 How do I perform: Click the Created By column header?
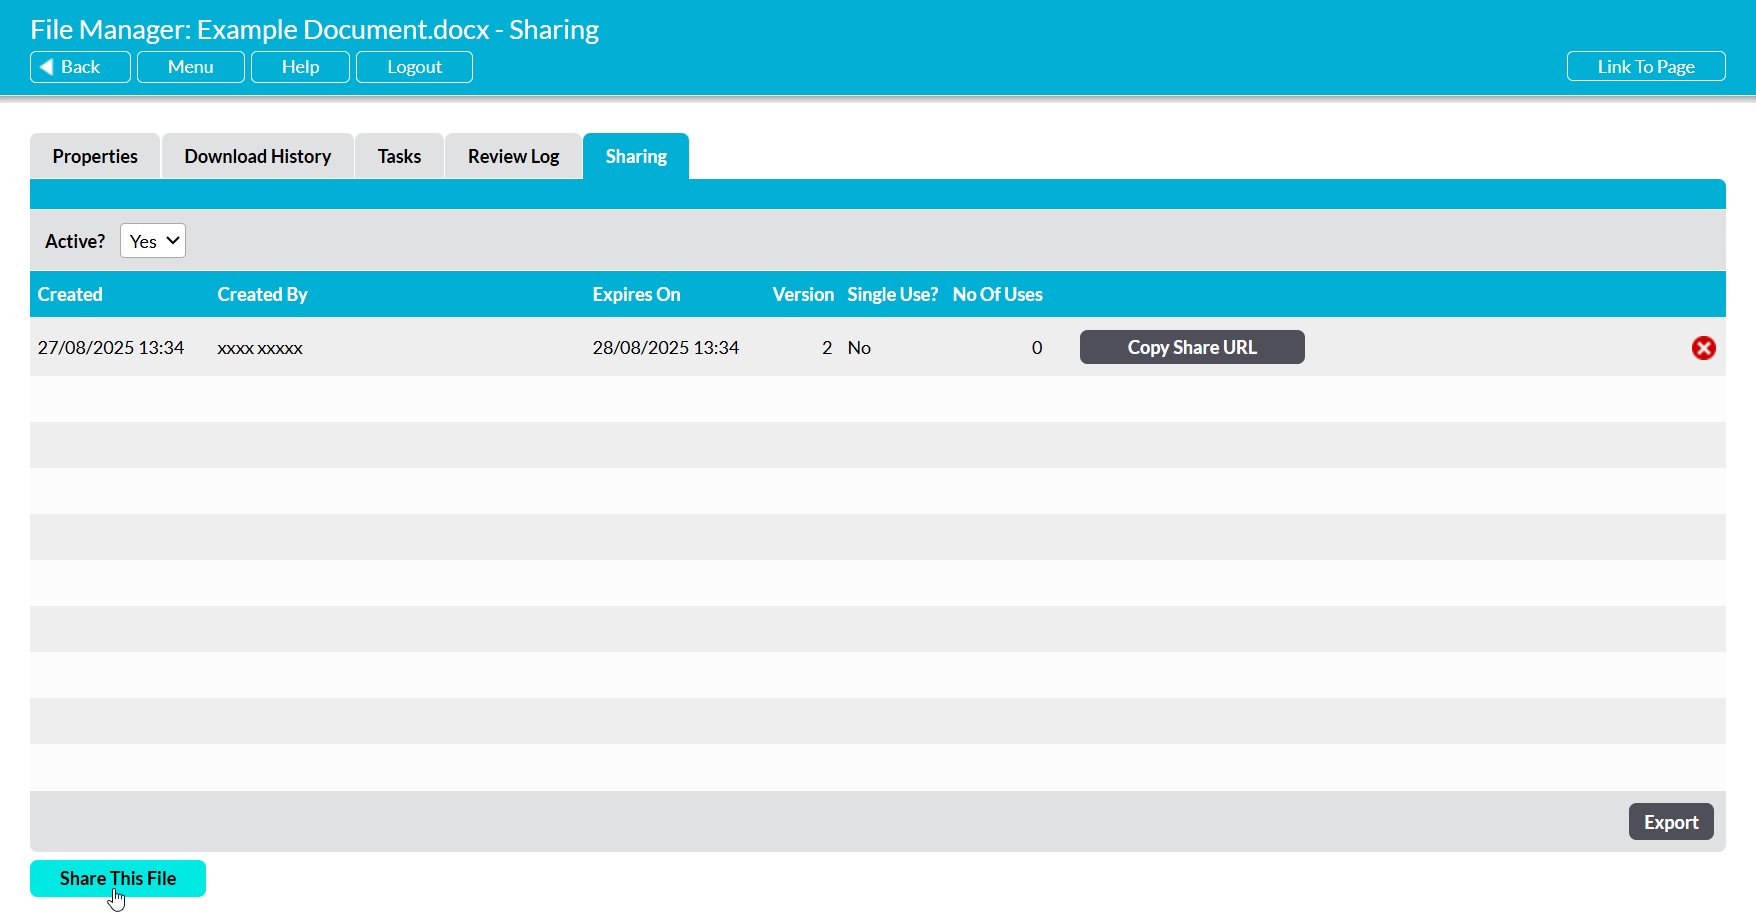click(262, 295)
